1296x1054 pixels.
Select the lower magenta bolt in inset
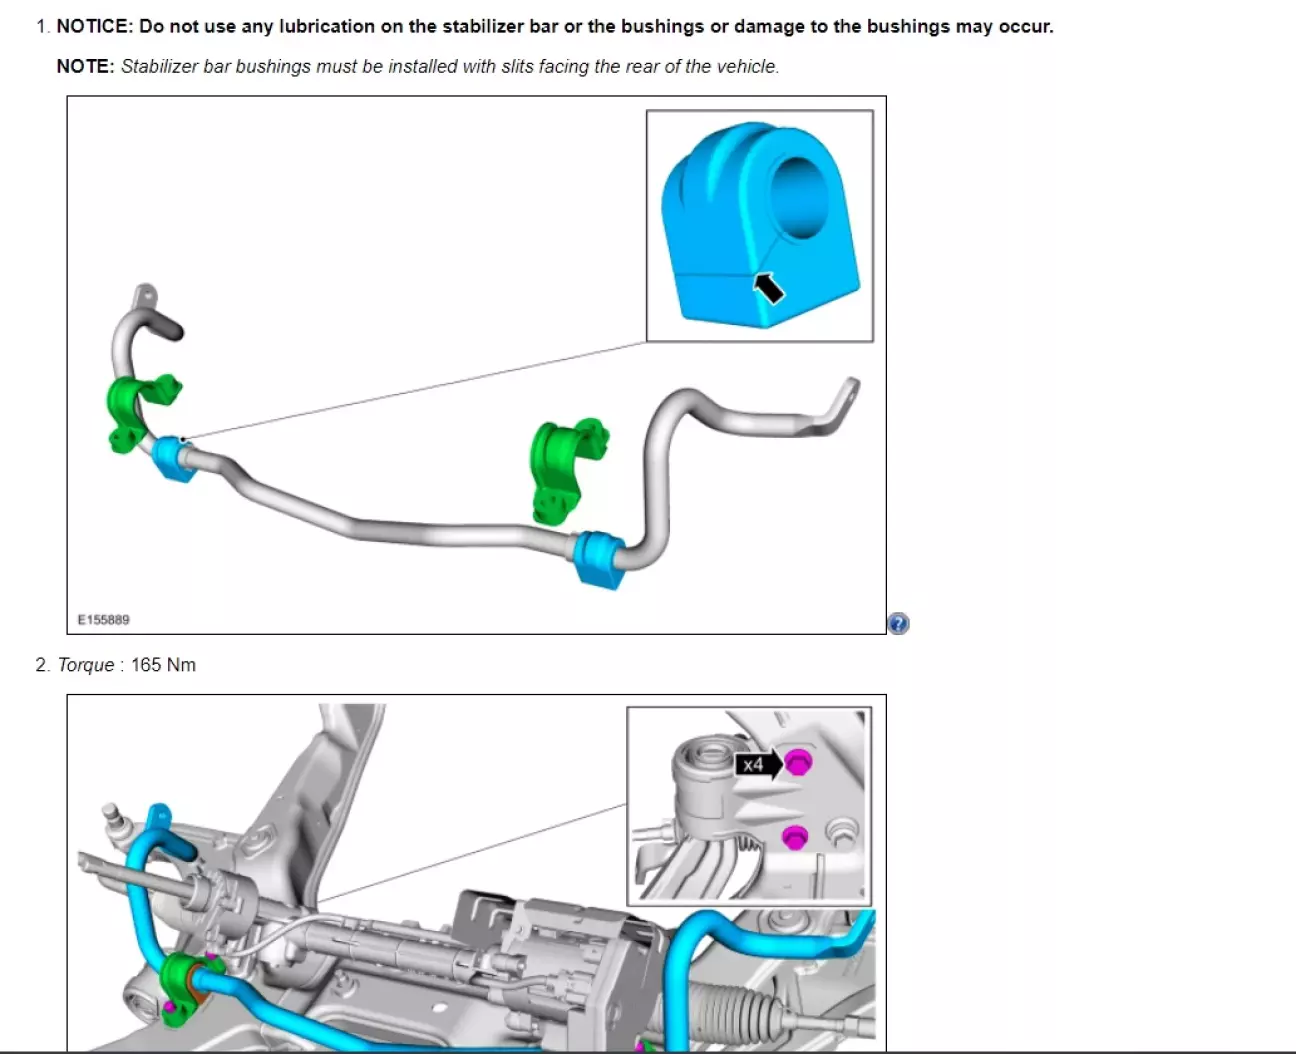click(x=794, y=836)
